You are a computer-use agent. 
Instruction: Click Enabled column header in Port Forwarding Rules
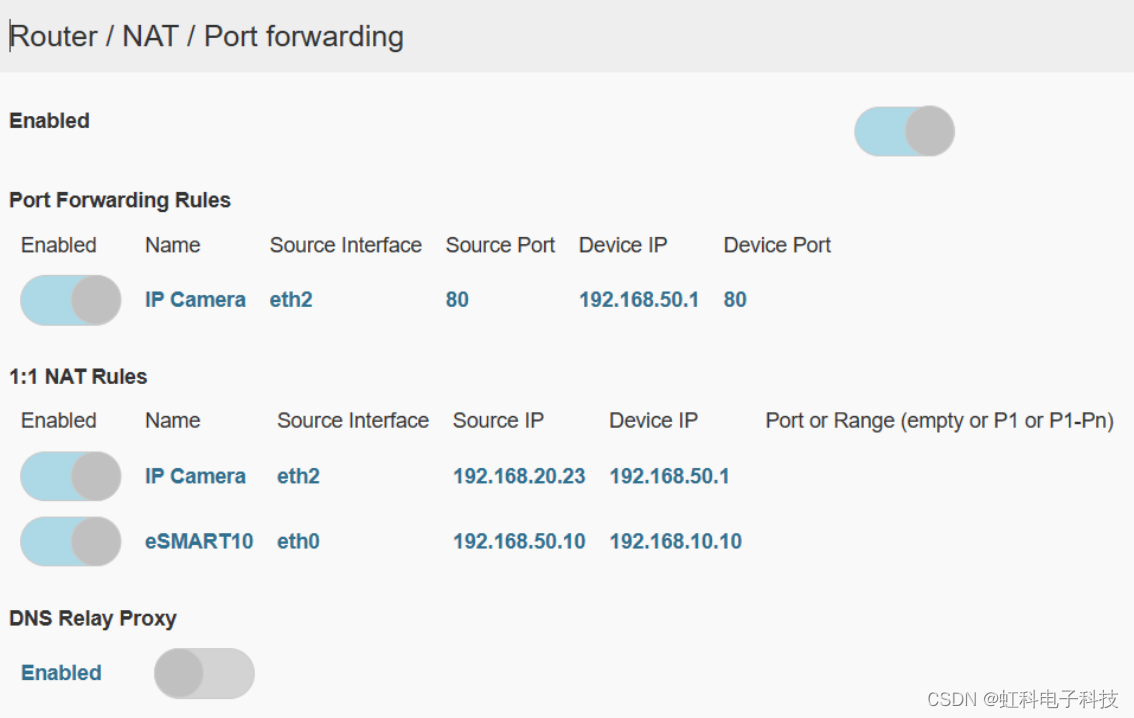click(59, 245)
